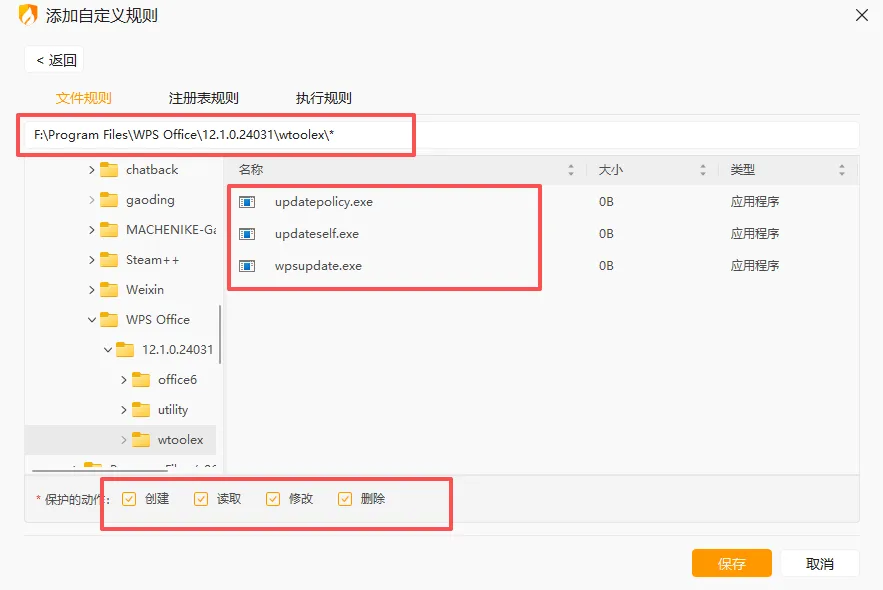This screenshot has height=590, width=883.
Task: Select the updatepolicy.exe file name
Action: [x=324, y=202]
